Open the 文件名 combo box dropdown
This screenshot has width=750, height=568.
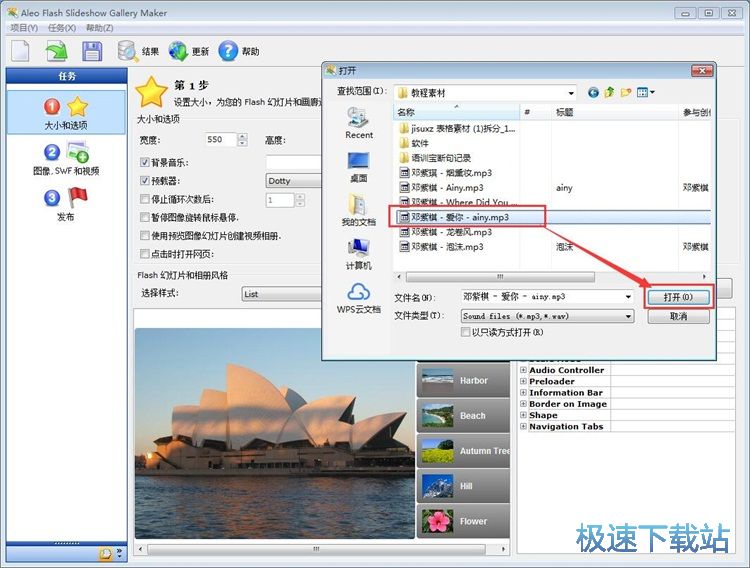pyautogui.click(x=628, y=297)
